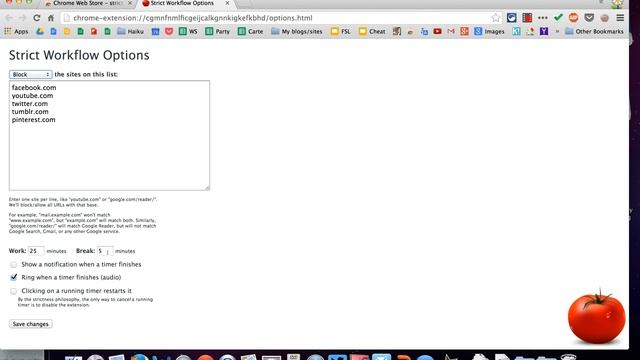Open the Google+ bookmark icon
Image resolution: width=640 pixels, height=360 pixels.
click(464, 31)
